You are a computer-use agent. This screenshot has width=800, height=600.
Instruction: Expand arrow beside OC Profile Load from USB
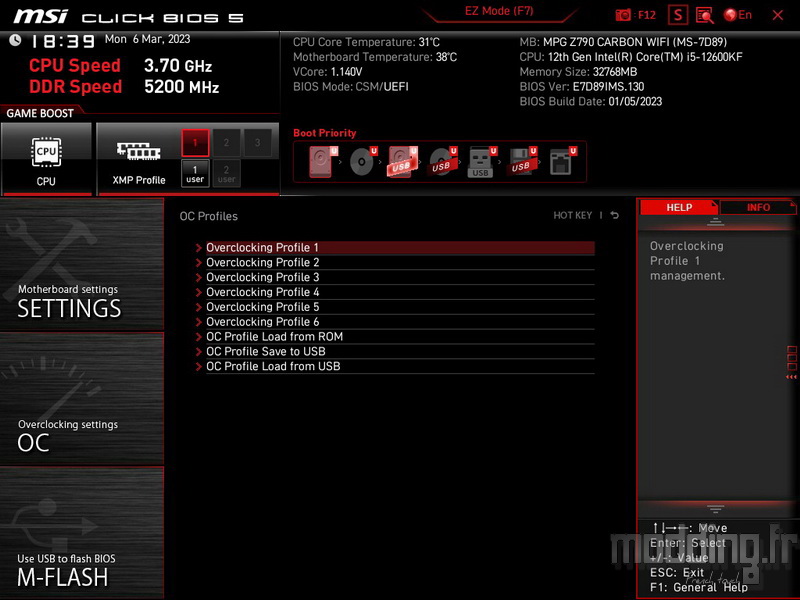(x=198, y=366)
